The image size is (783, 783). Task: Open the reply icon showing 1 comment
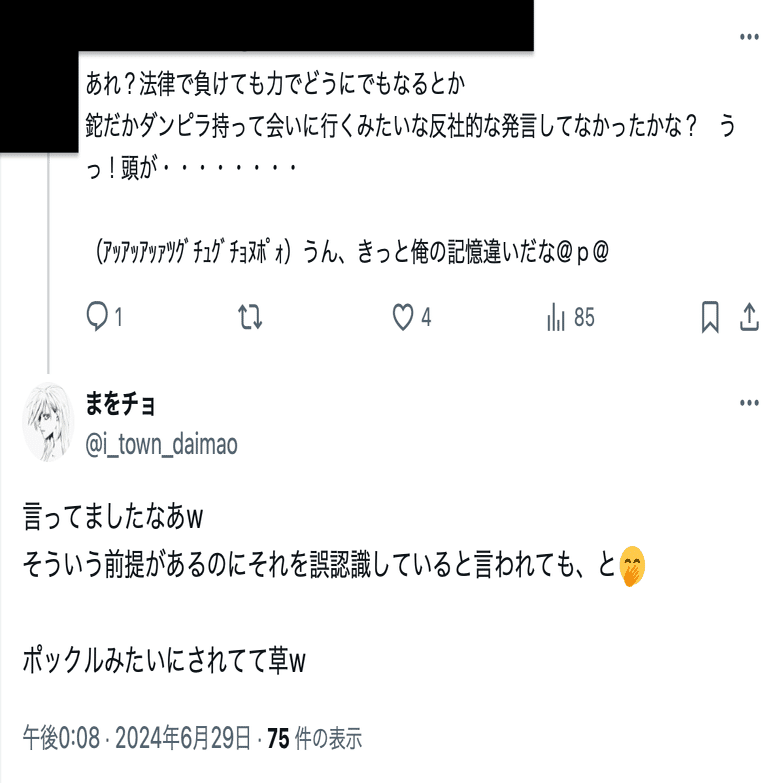[x=97, y=317]
